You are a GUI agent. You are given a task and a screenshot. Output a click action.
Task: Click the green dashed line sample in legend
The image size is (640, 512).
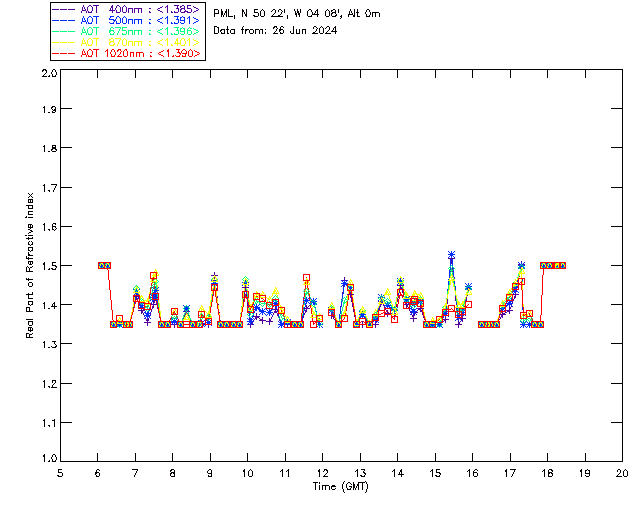(64, 32)
